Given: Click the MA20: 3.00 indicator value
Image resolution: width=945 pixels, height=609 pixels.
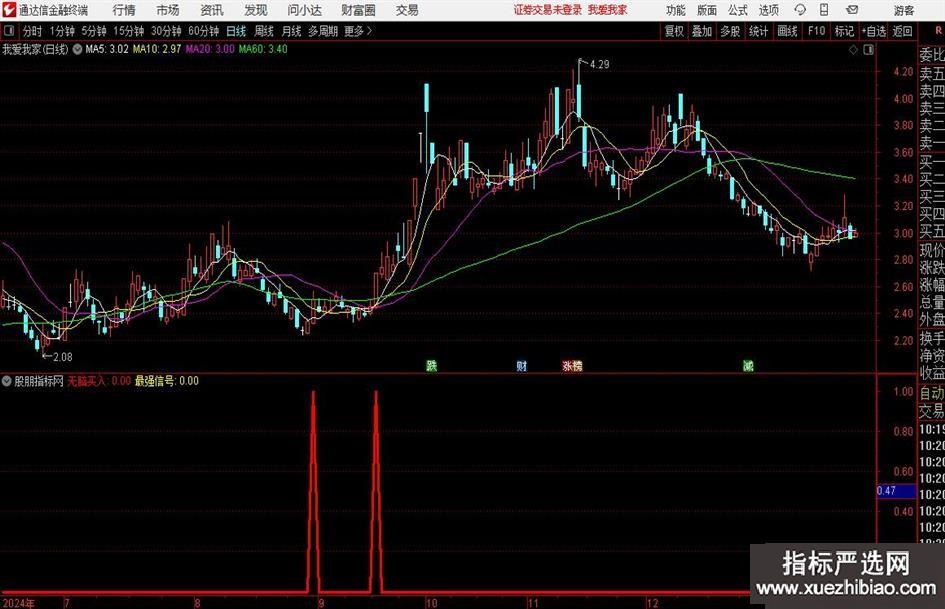Looking at the screenshot, I should (x=210, y=49).
